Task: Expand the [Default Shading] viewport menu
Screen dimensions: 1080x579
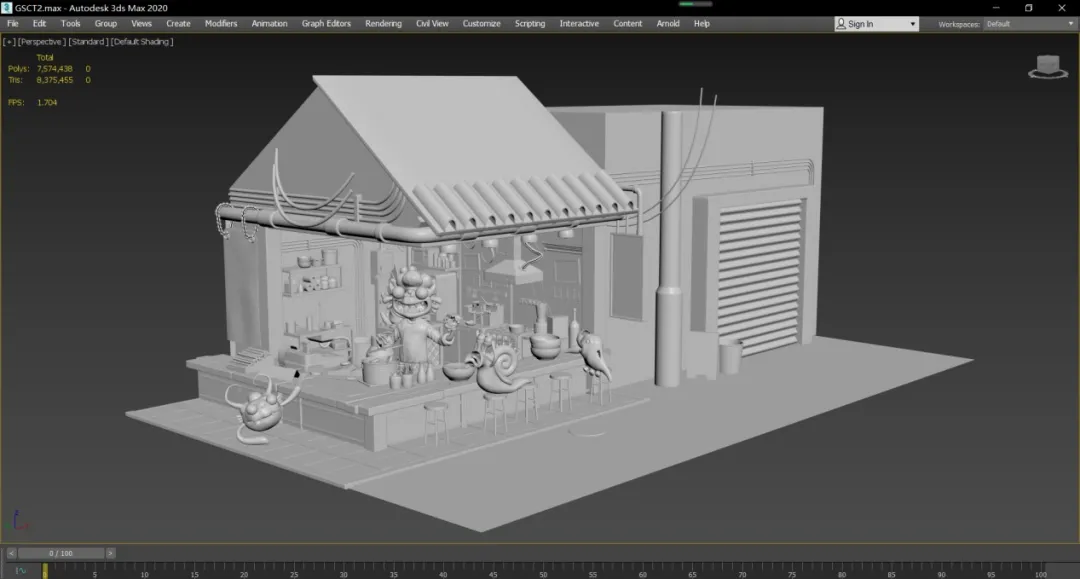Action: [142, 42]
